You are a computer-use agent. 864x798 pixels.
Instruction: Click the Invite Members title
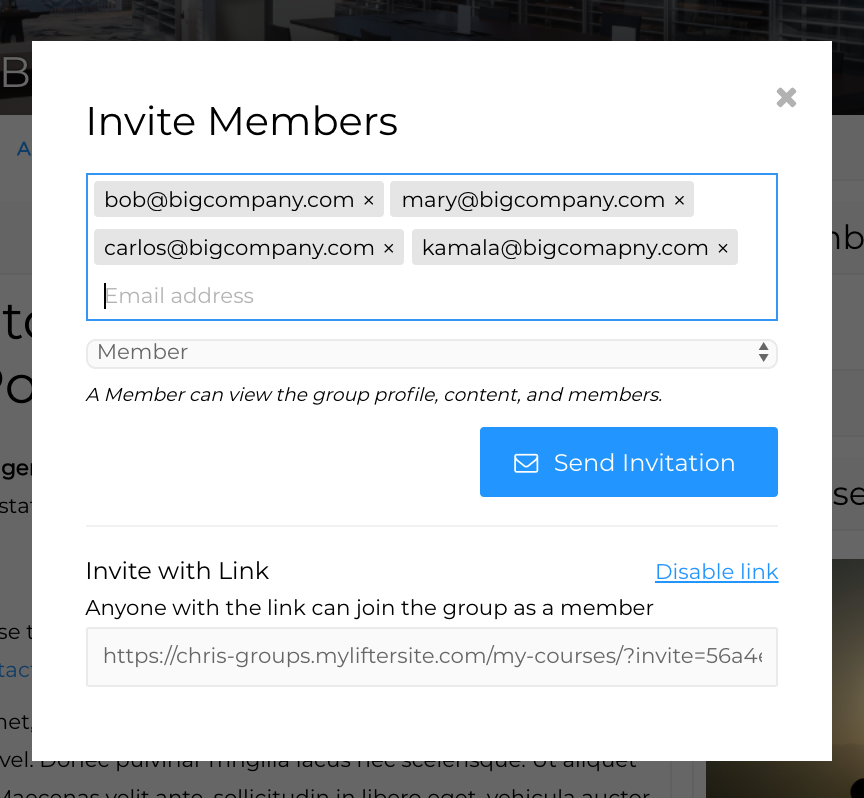coord(242,121)
